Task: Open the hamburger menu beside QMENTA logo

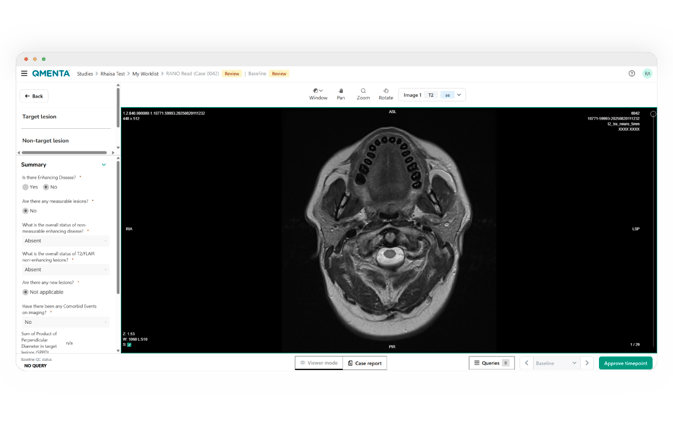Action: [x=24, y=73]
